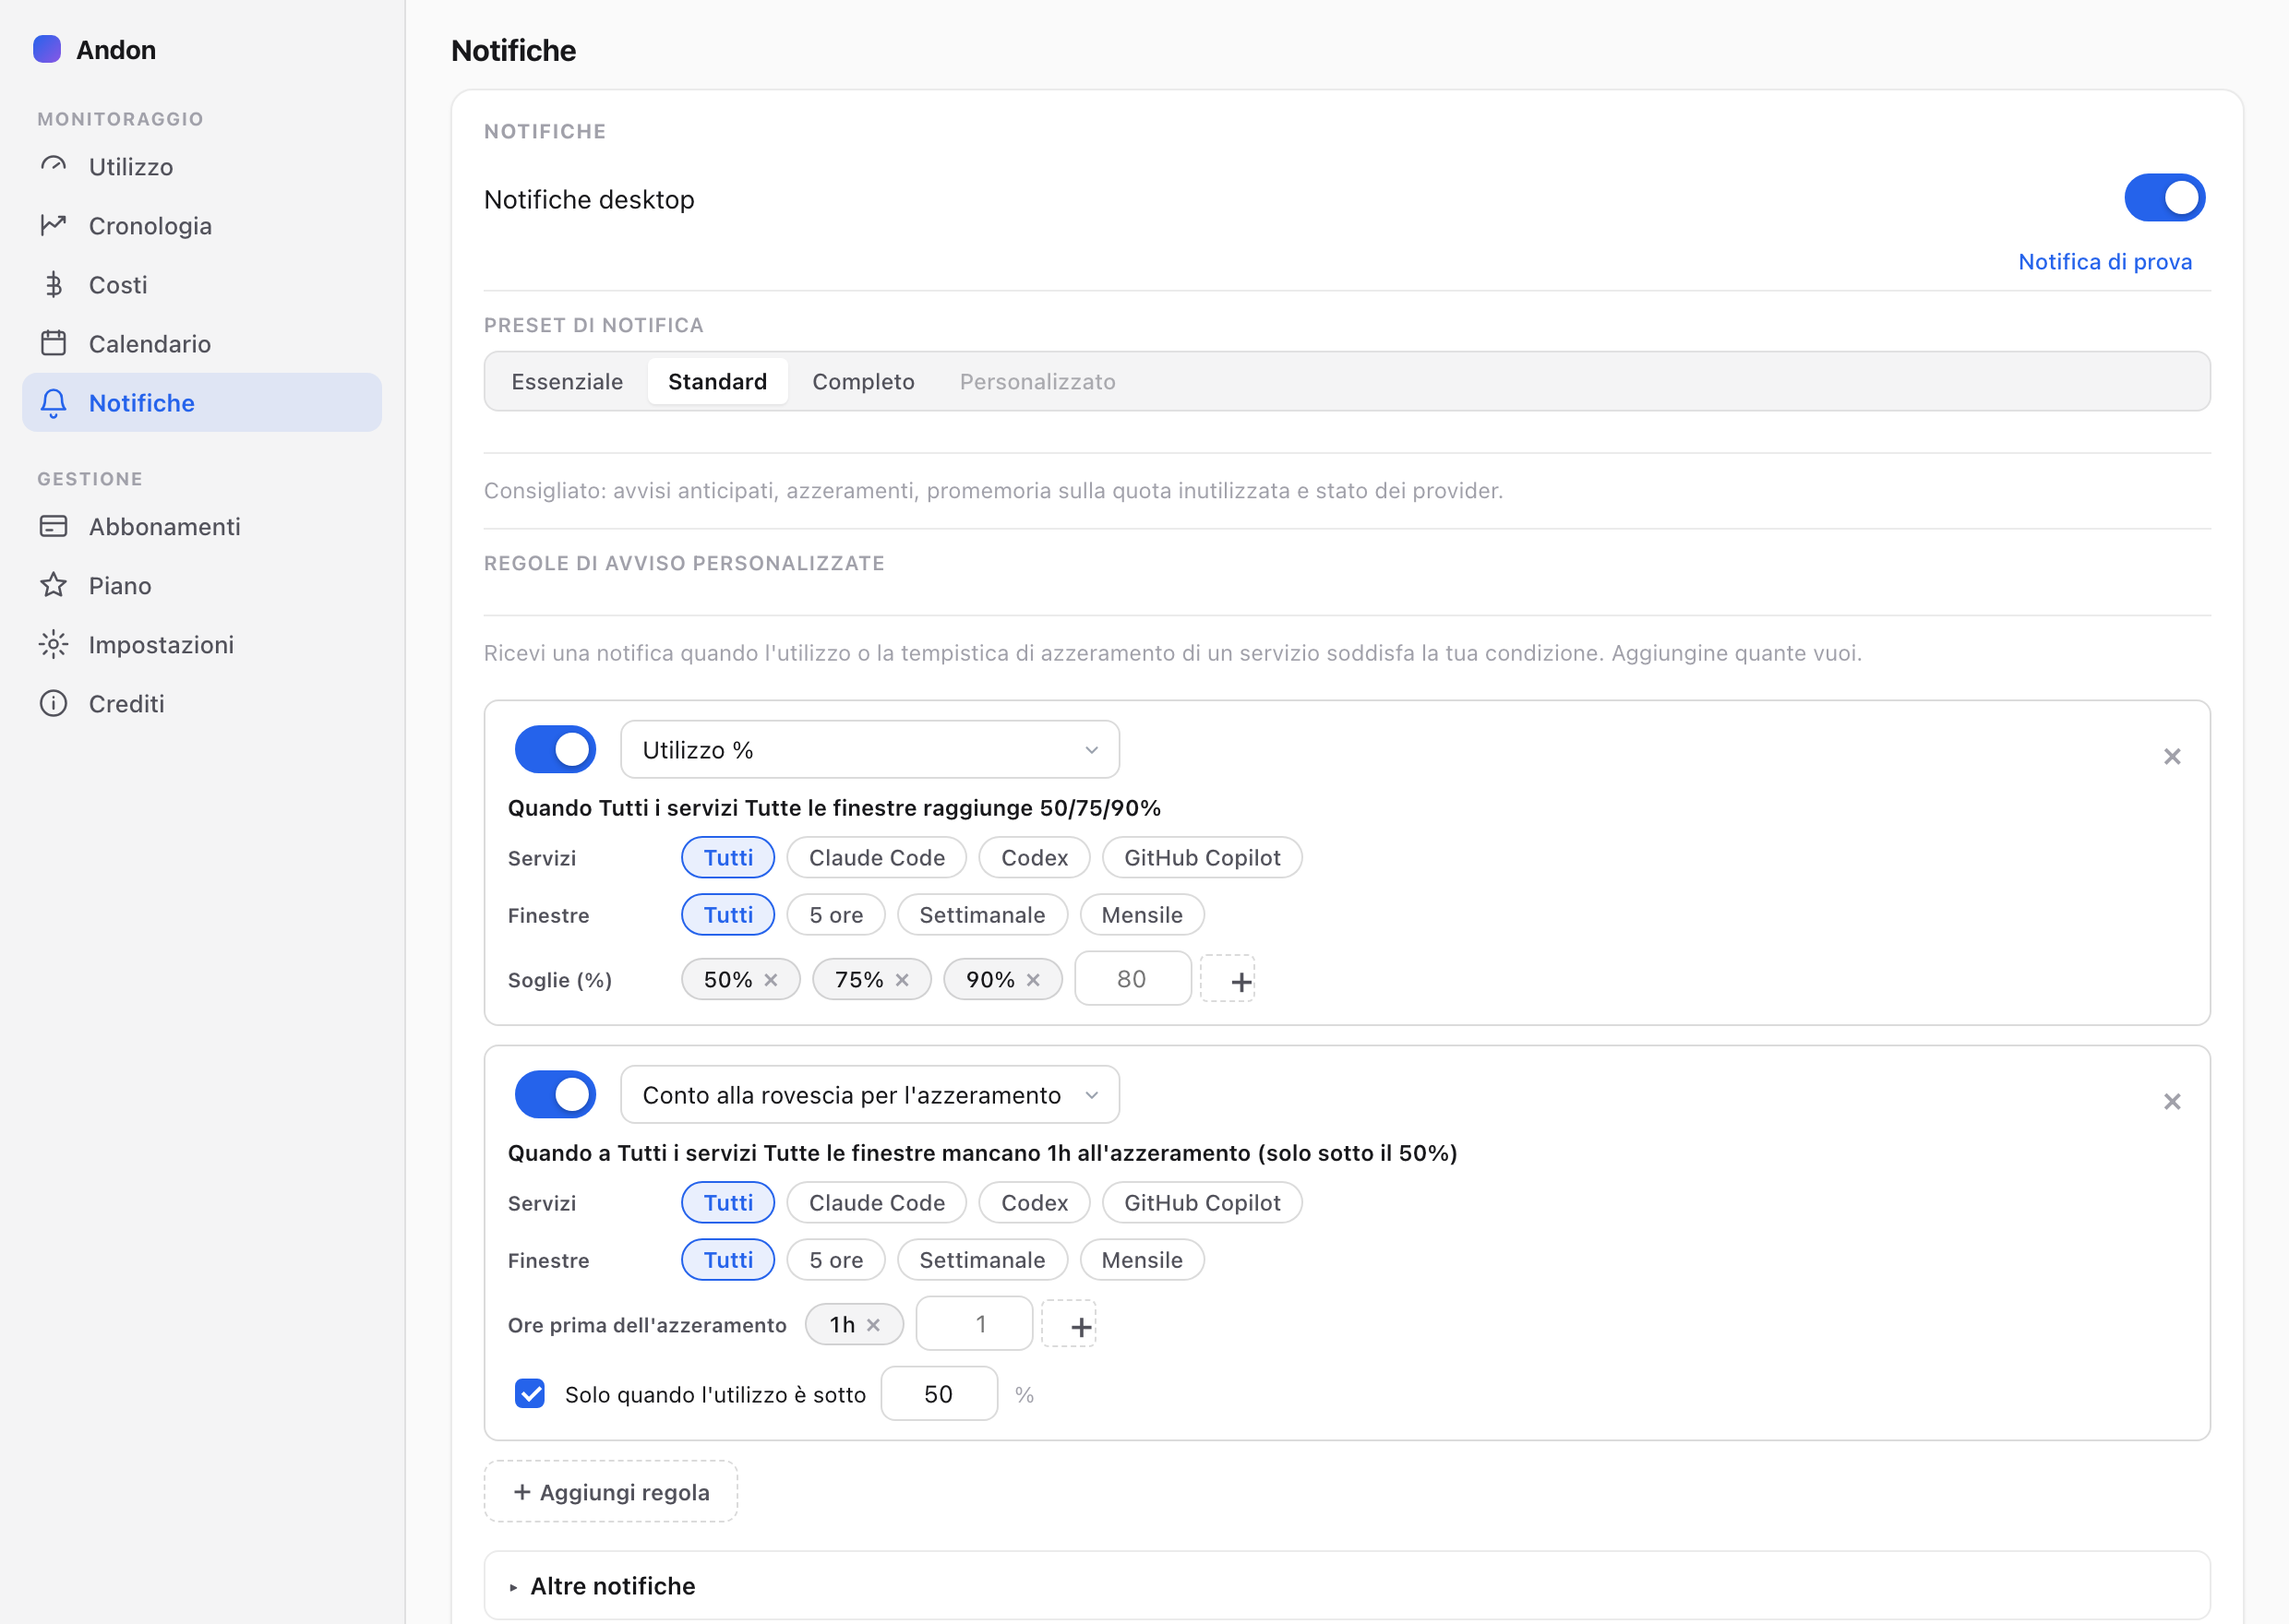Select Tutti finestre in the countdown rule

click(x=728, y=1259)
